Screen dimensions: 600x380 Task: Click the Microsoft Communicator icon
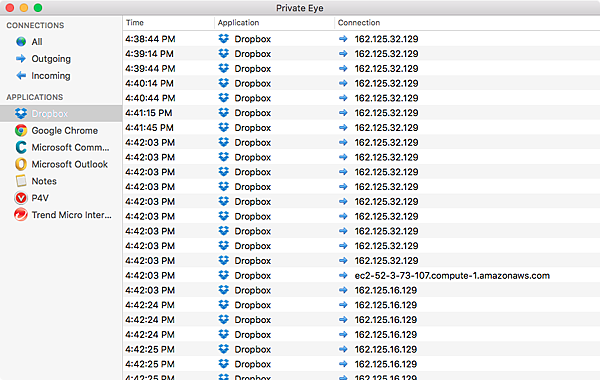point(21,147)
